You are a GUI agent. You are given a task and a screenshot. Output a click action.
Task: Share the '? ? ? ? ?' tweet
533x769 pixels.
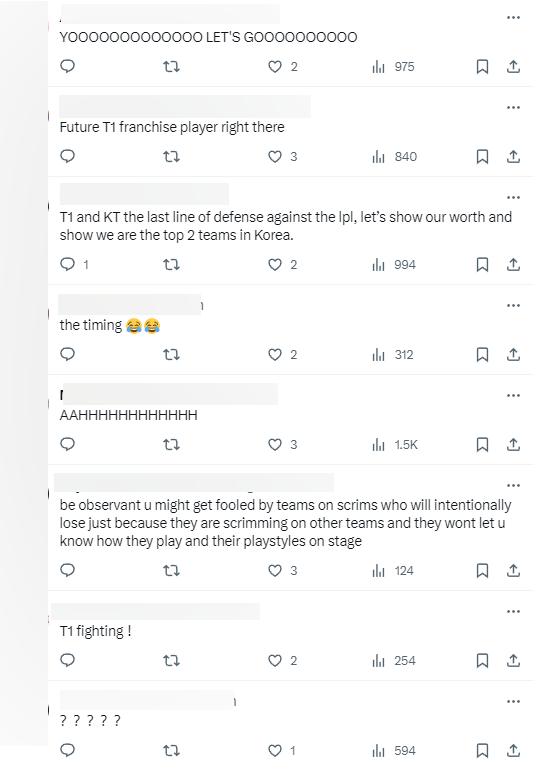pyautogui.click(x=513, y=750)
